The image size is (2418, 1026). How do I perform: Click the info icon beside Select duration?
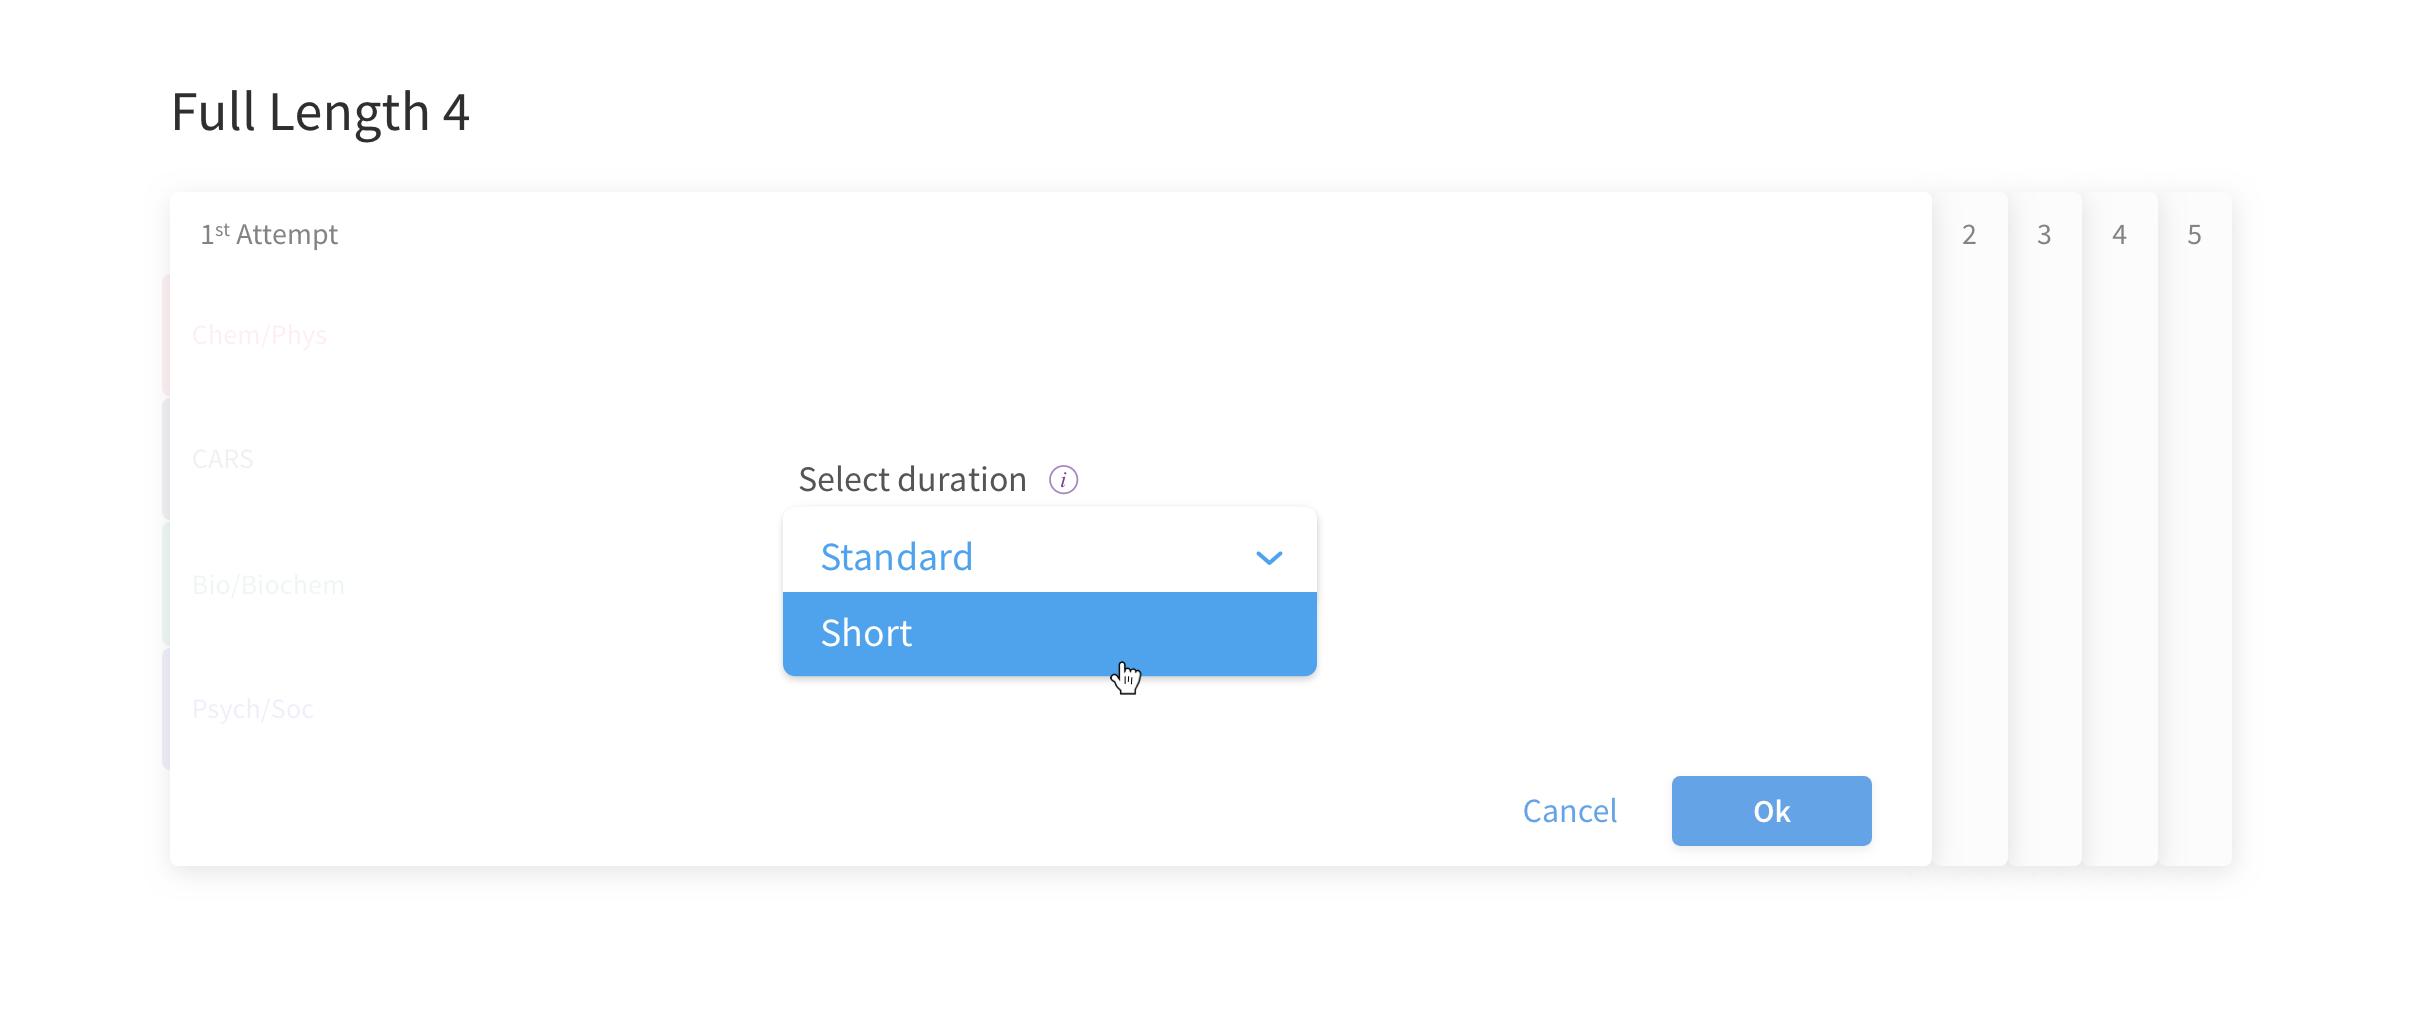(x=1063, y=480)
